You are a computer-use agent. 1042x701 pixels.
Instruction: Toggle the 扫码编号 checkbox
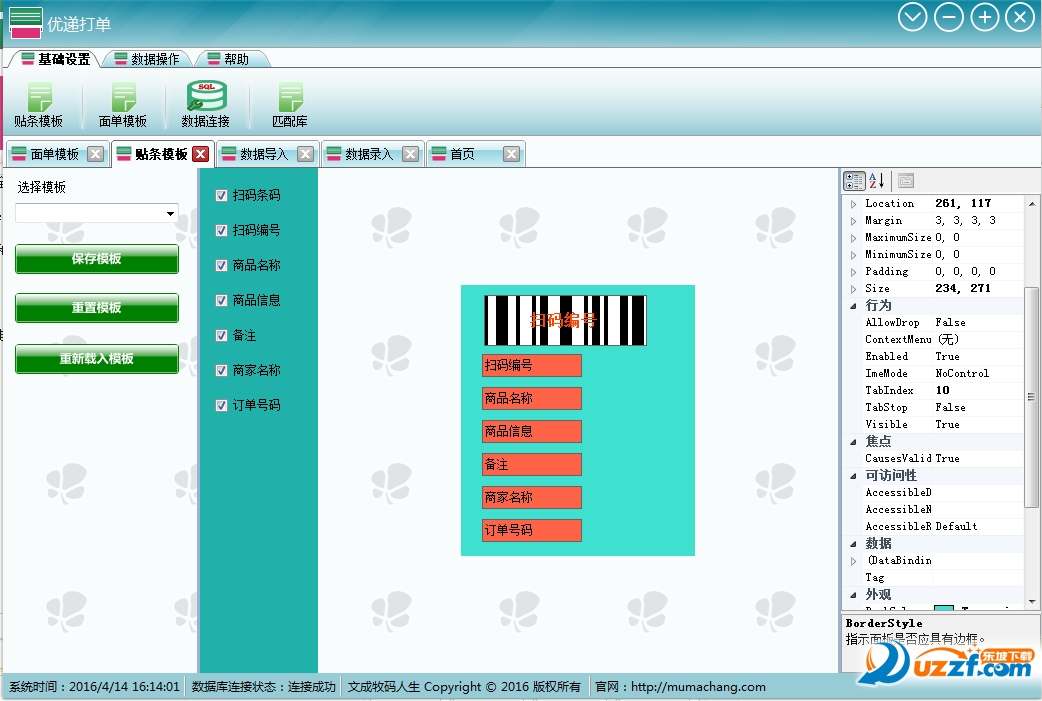point(222,231)
